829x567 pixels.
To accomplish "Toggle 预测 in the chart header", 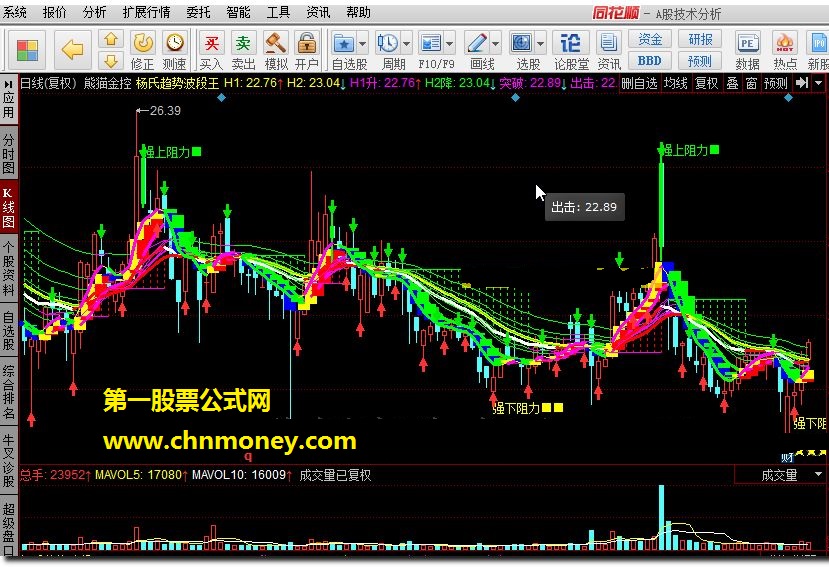I will coord(776,83).
